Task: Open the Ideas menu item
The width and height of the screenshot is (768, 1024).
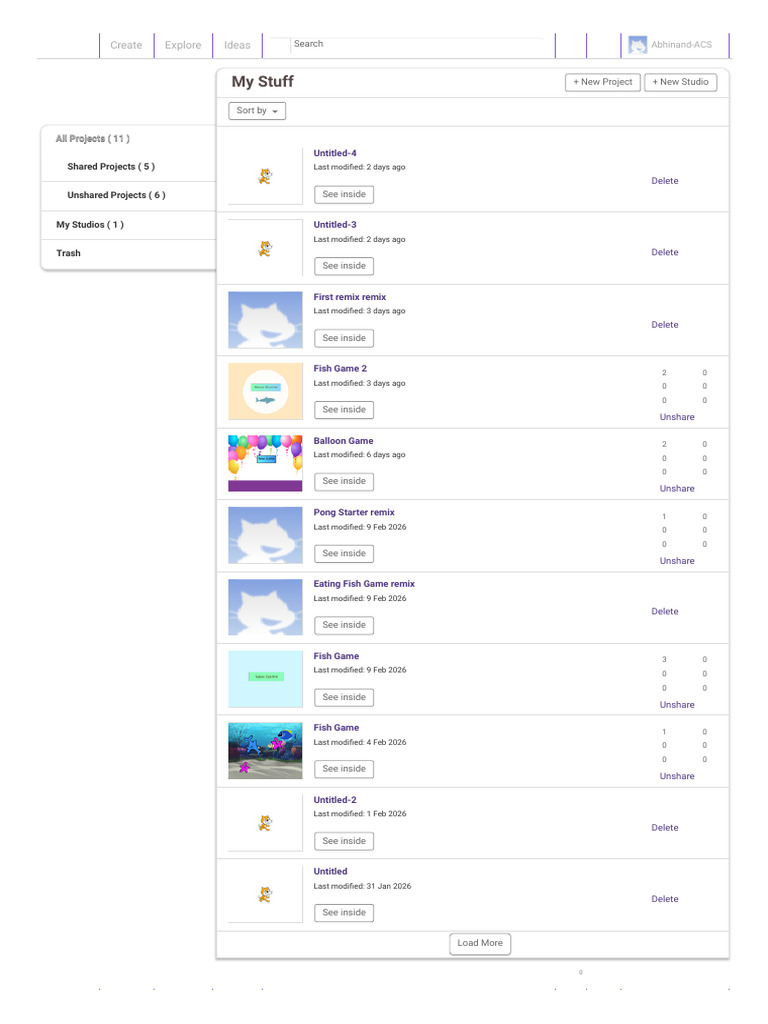Action: click(x=237, y=45)
